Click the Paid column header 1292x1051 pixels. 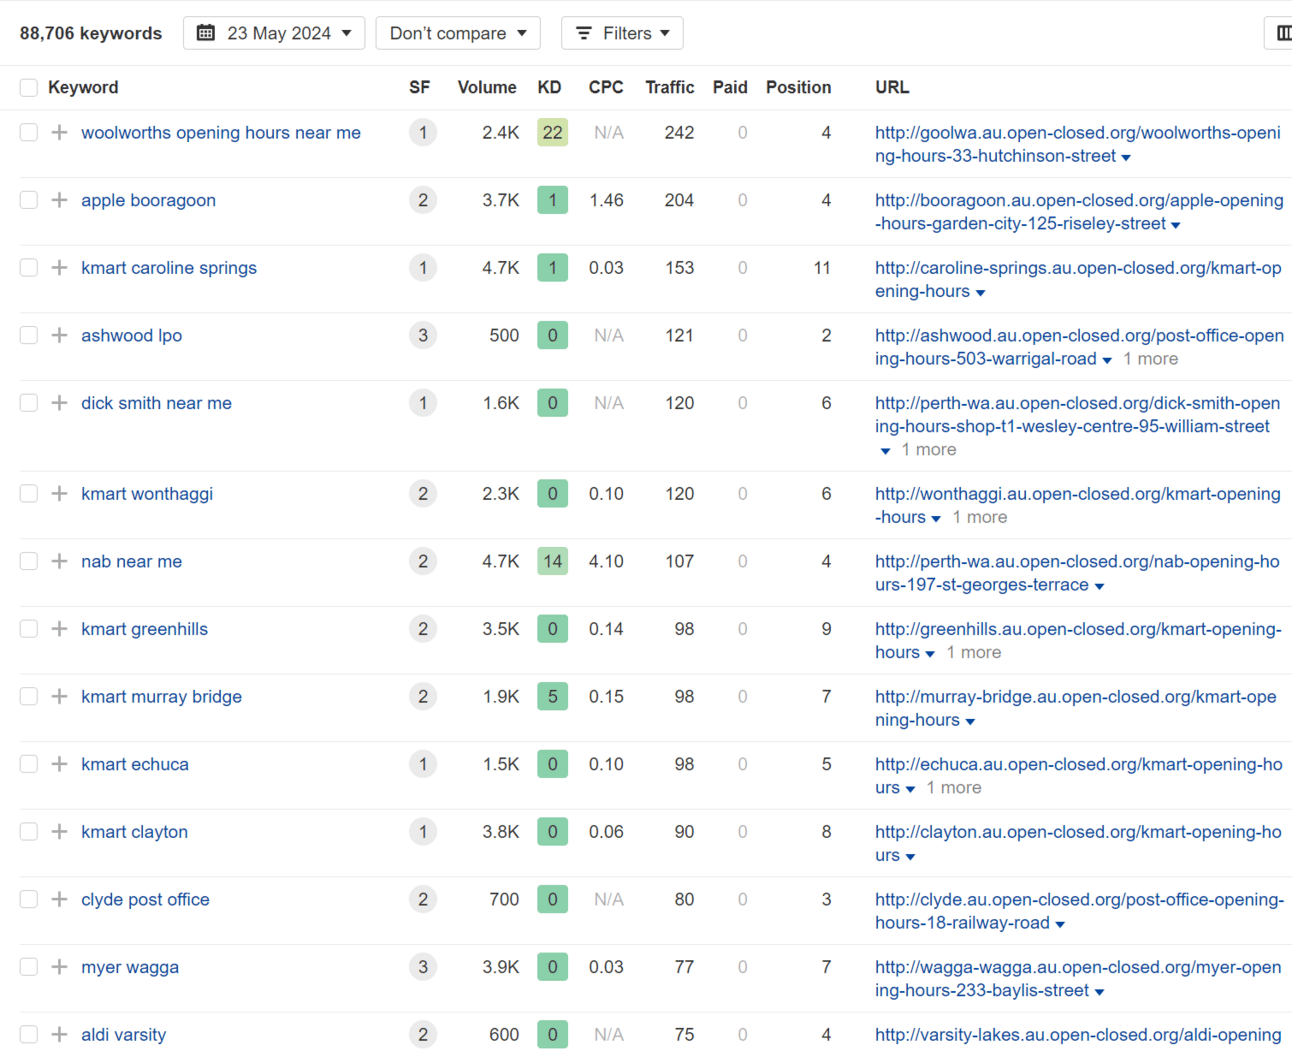pos(730,88)
